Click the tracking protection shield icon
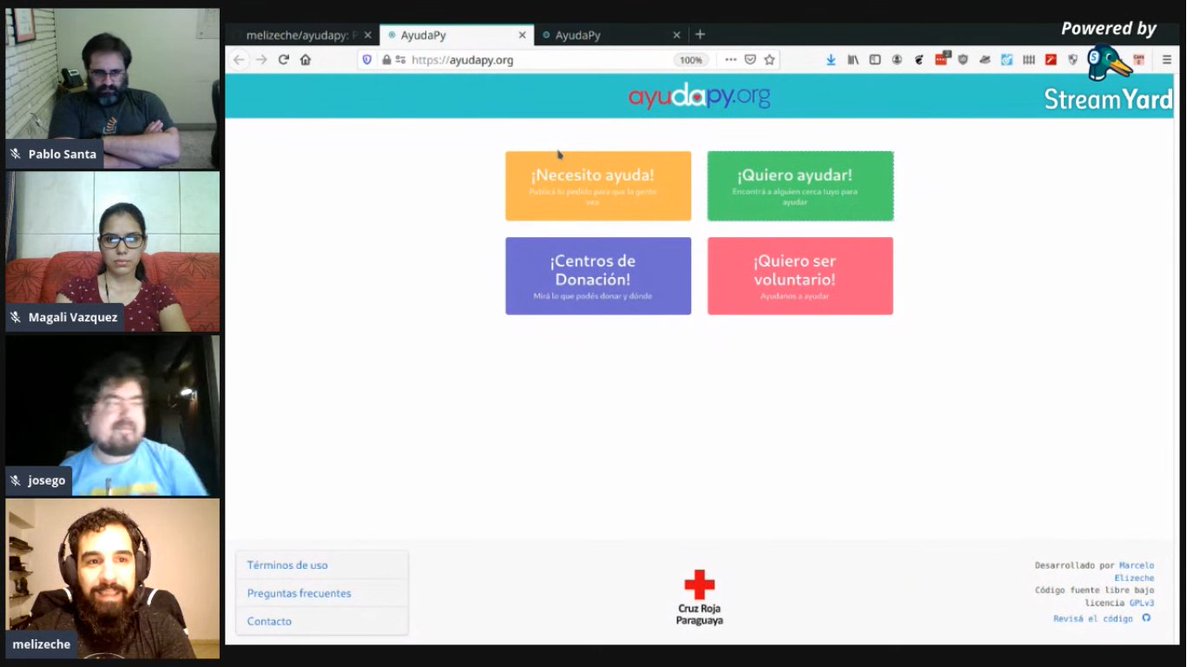Screen dimensions: 1200x667 click(367, 60)
